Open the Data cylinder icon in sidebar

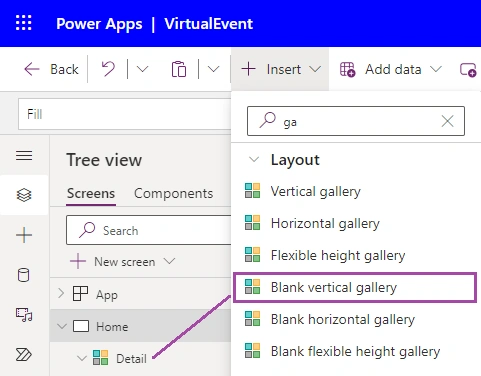(x=23, y=275)
